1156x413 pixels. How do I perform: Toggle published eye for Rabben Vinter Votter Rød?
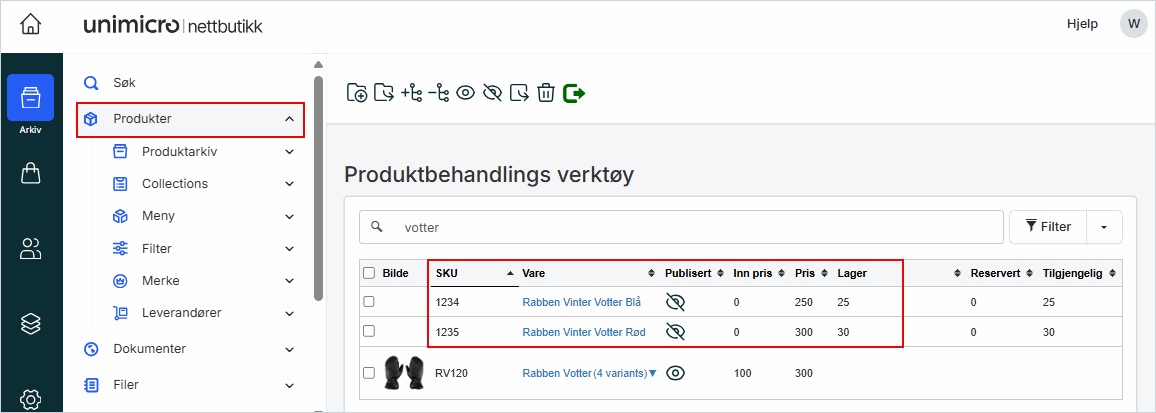(x=676, y=332)
